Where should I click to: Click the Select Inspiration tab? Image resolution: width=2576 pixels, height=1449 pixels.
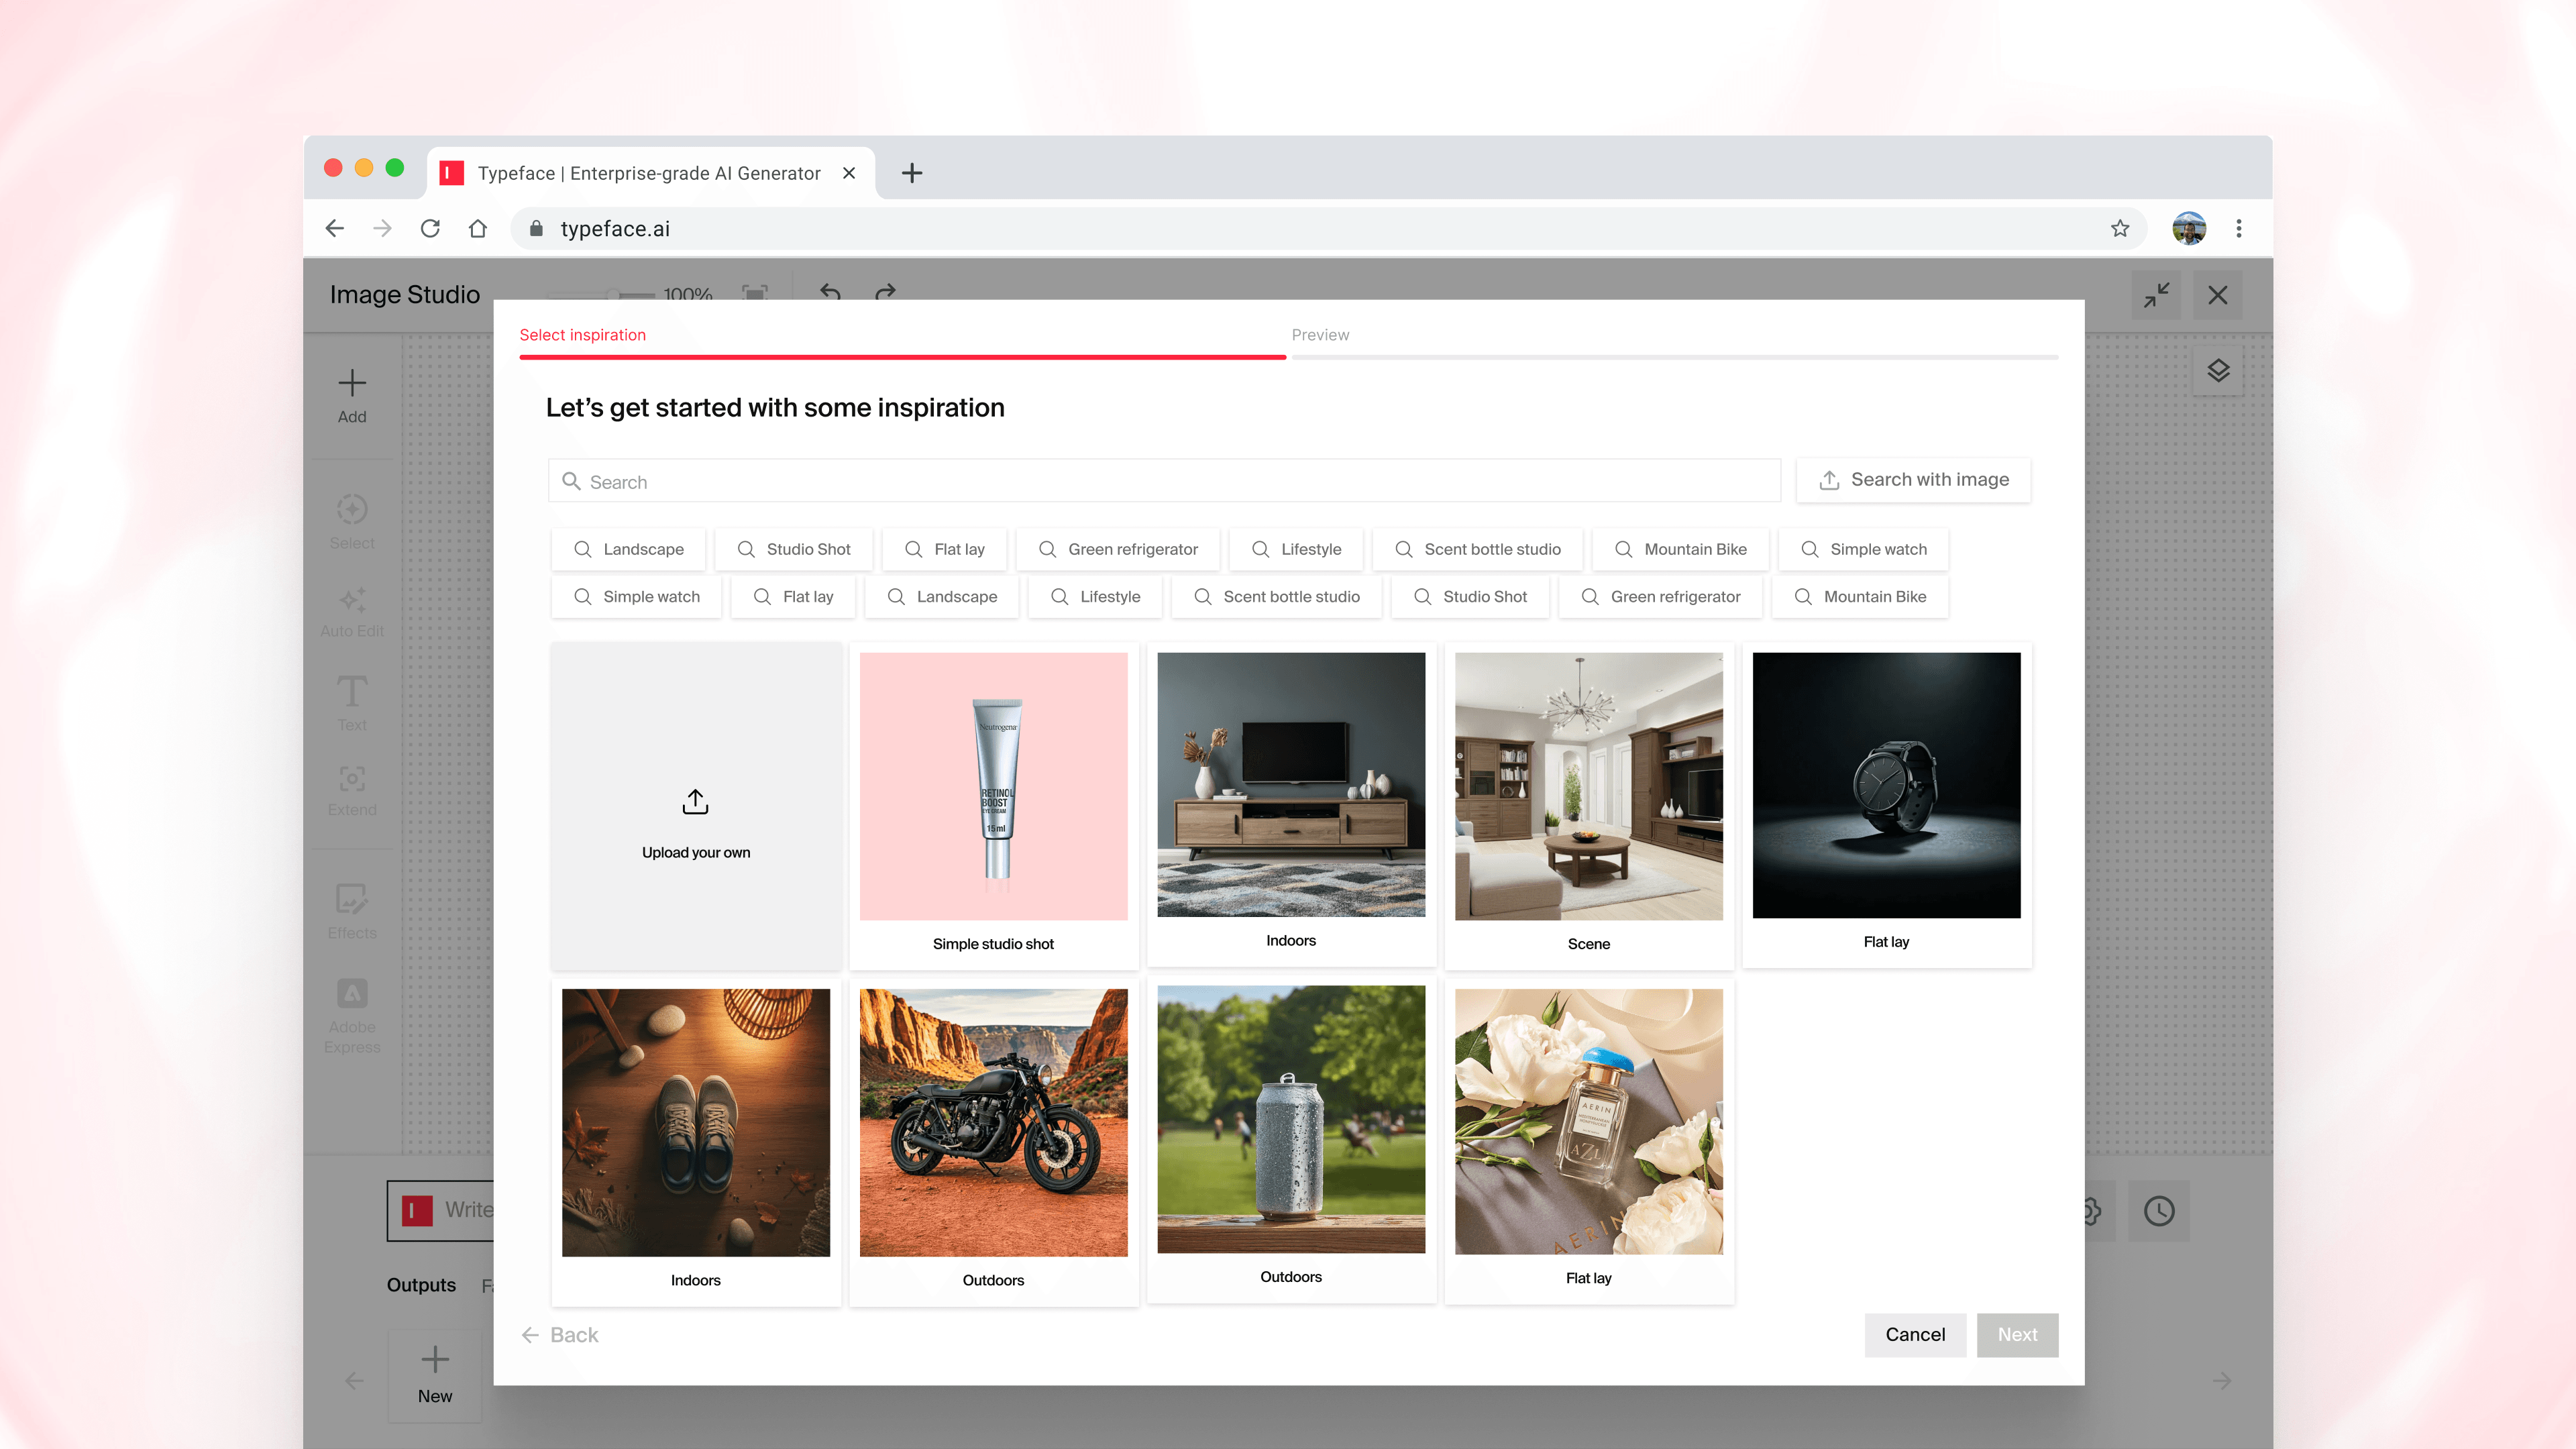coord(582,334)
